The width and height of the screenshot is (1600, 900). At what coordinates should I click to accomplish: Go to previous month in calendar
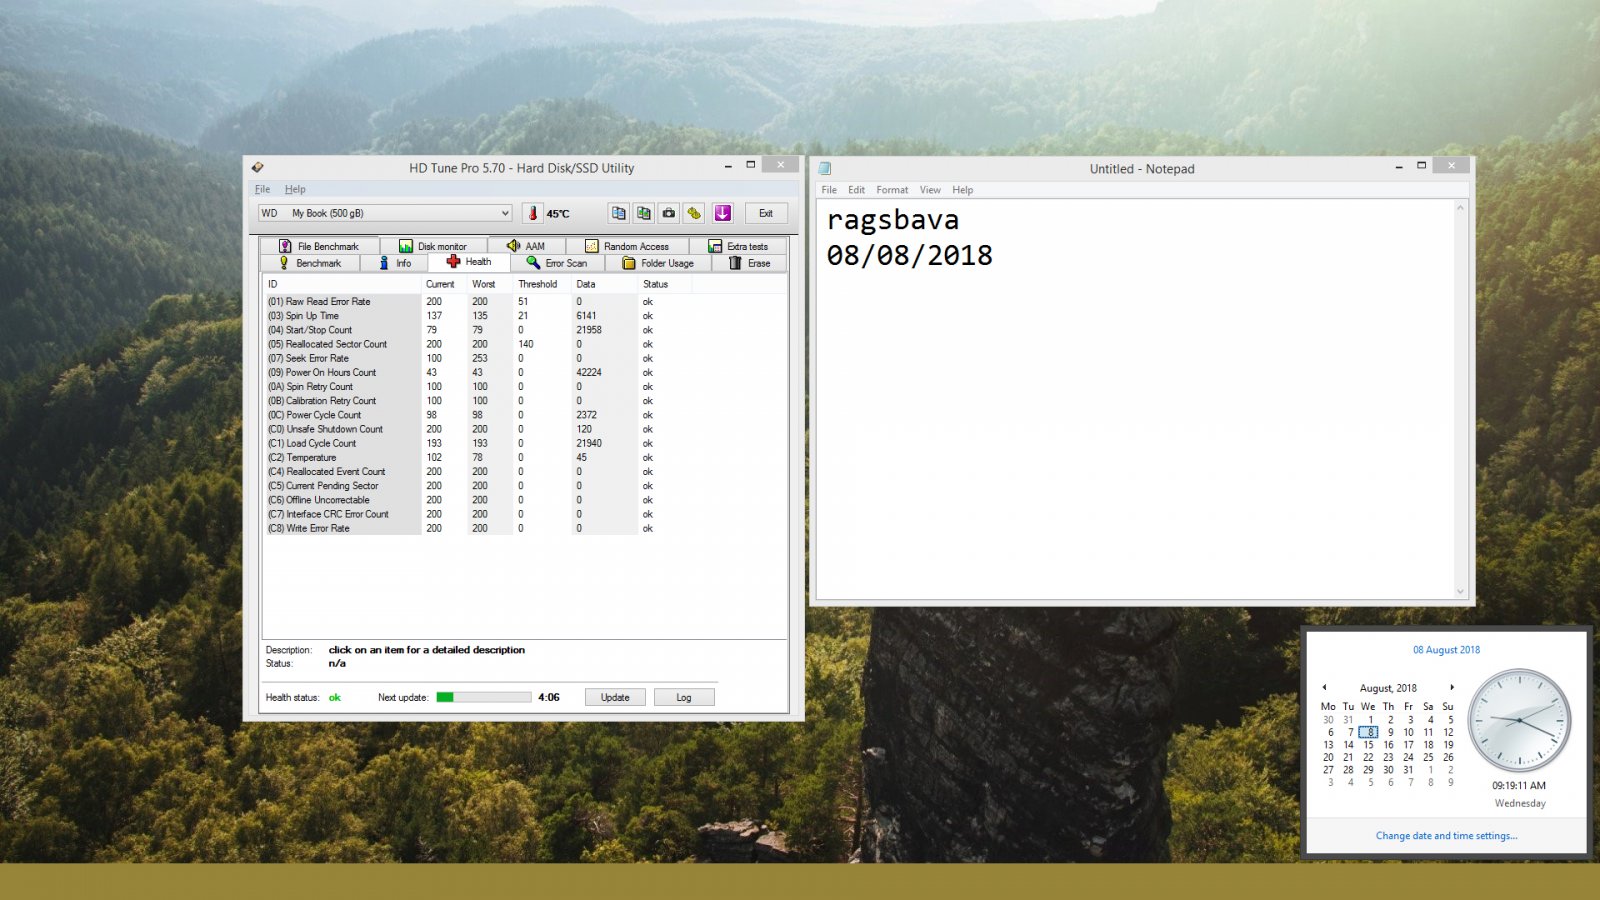1324,687
